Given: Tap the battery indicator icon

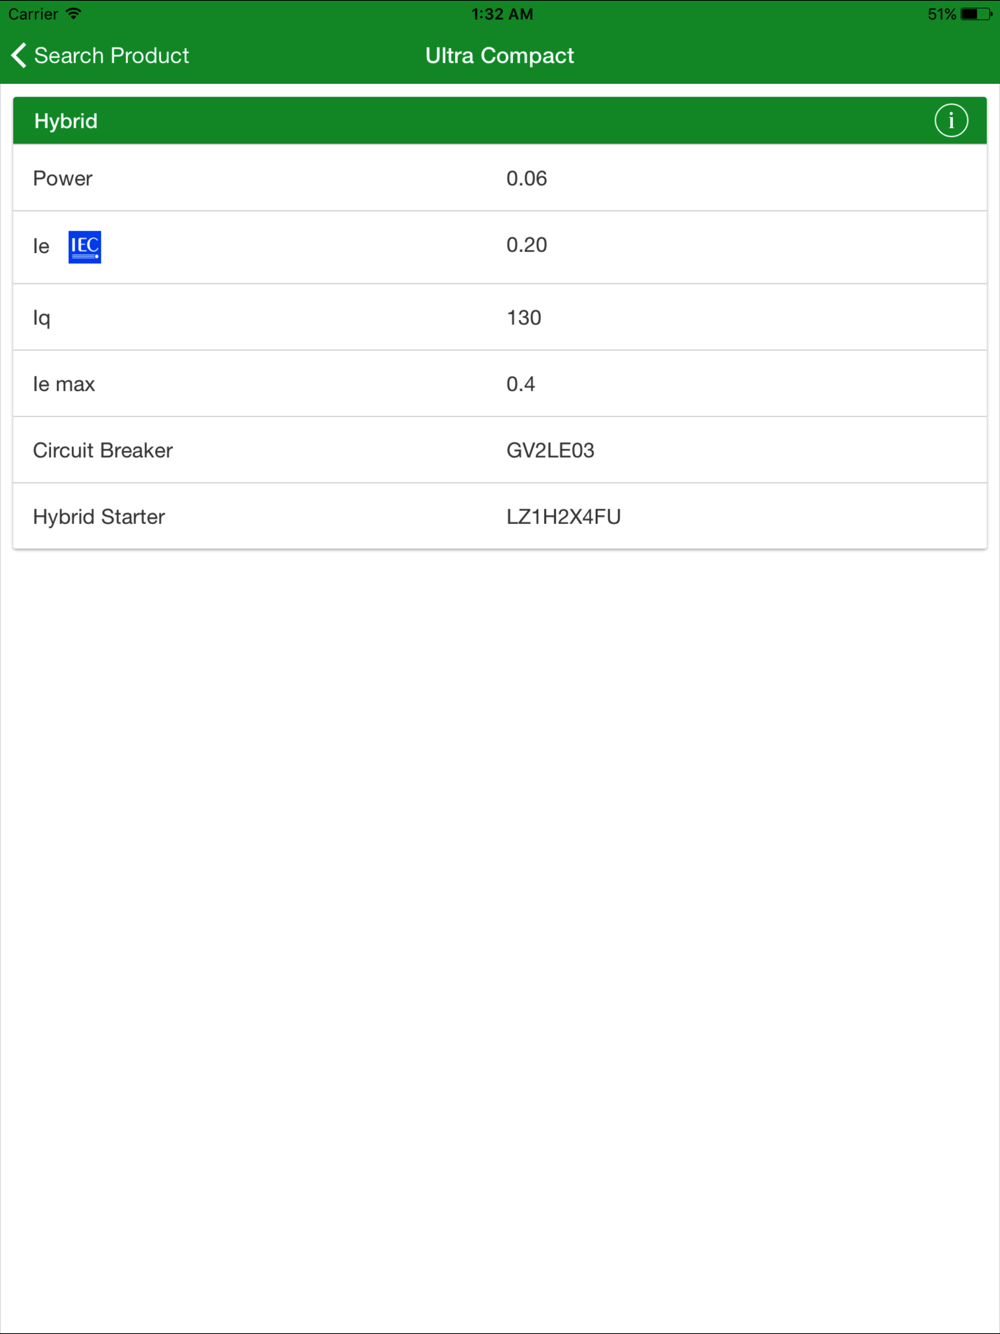Looking at the screenshot, I should [976, 14].
